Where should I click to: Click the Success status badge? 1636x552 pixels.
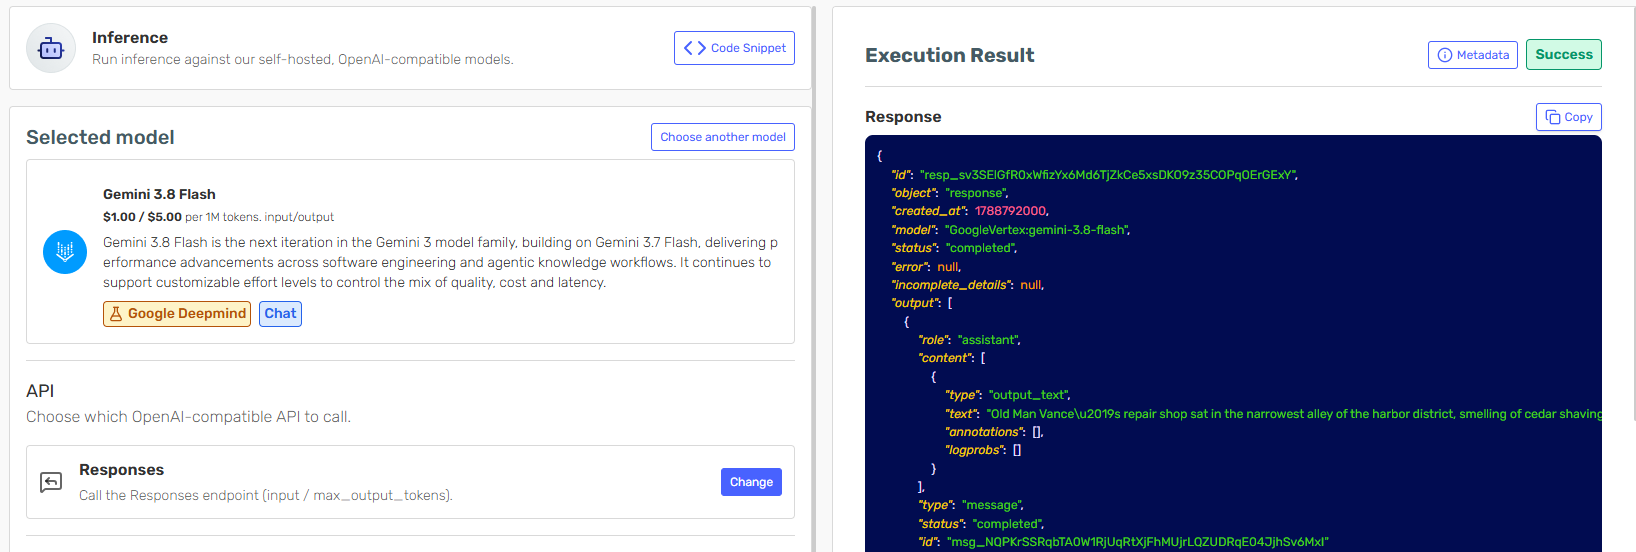click(x=1563, y=55)
